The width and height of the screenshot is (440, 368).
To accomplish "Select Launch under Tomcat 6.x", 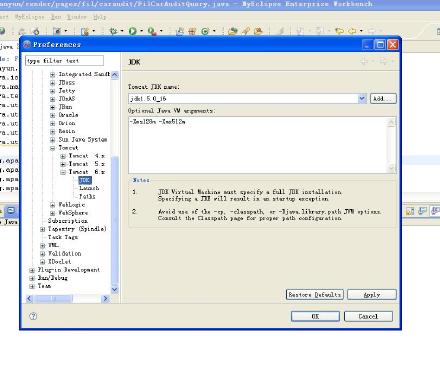I will 89,188.
